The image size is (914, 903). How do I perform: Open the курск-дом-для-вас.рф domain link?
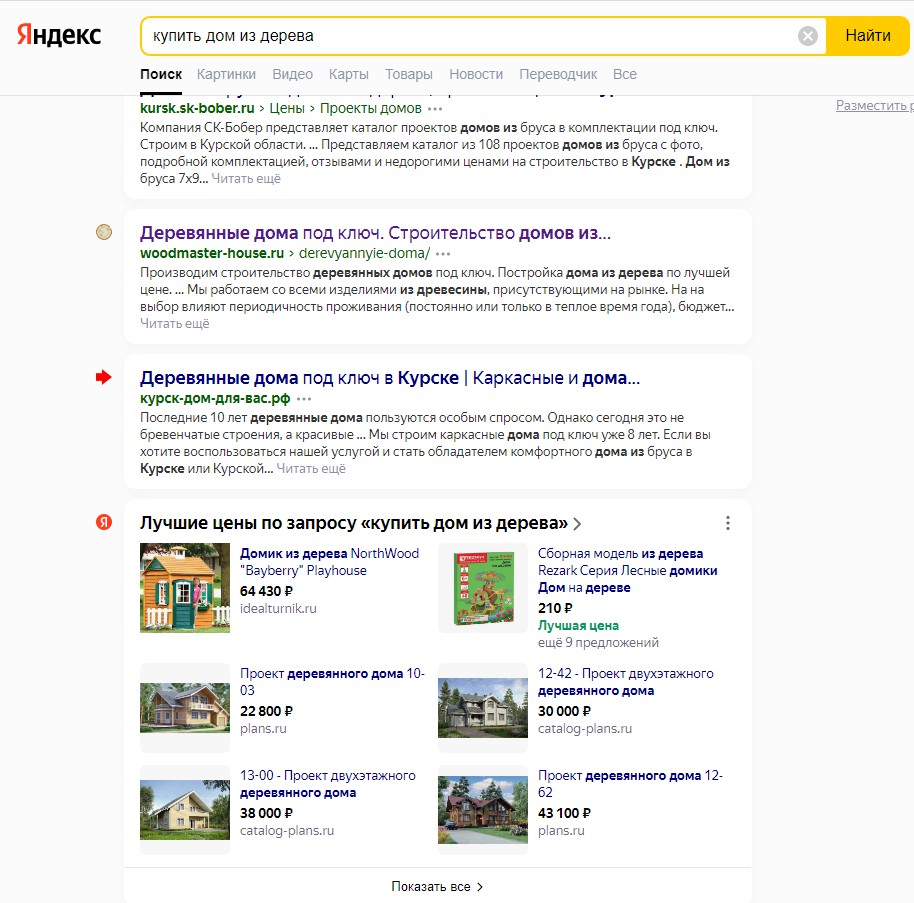point(215,398)
